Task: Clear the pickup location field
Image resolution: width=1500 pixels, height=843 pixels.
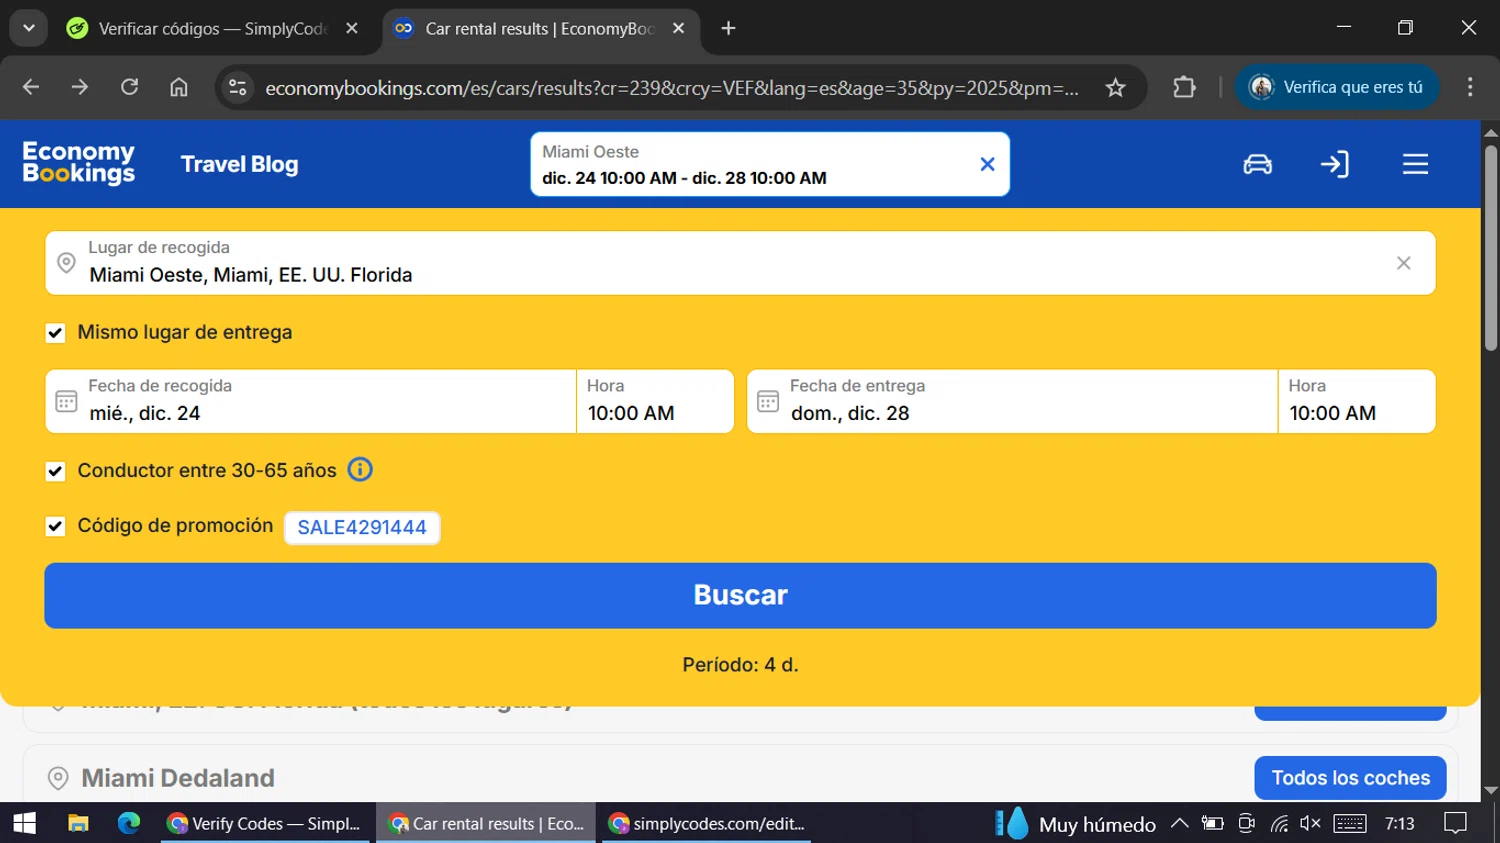Action: pos(1404,263)
